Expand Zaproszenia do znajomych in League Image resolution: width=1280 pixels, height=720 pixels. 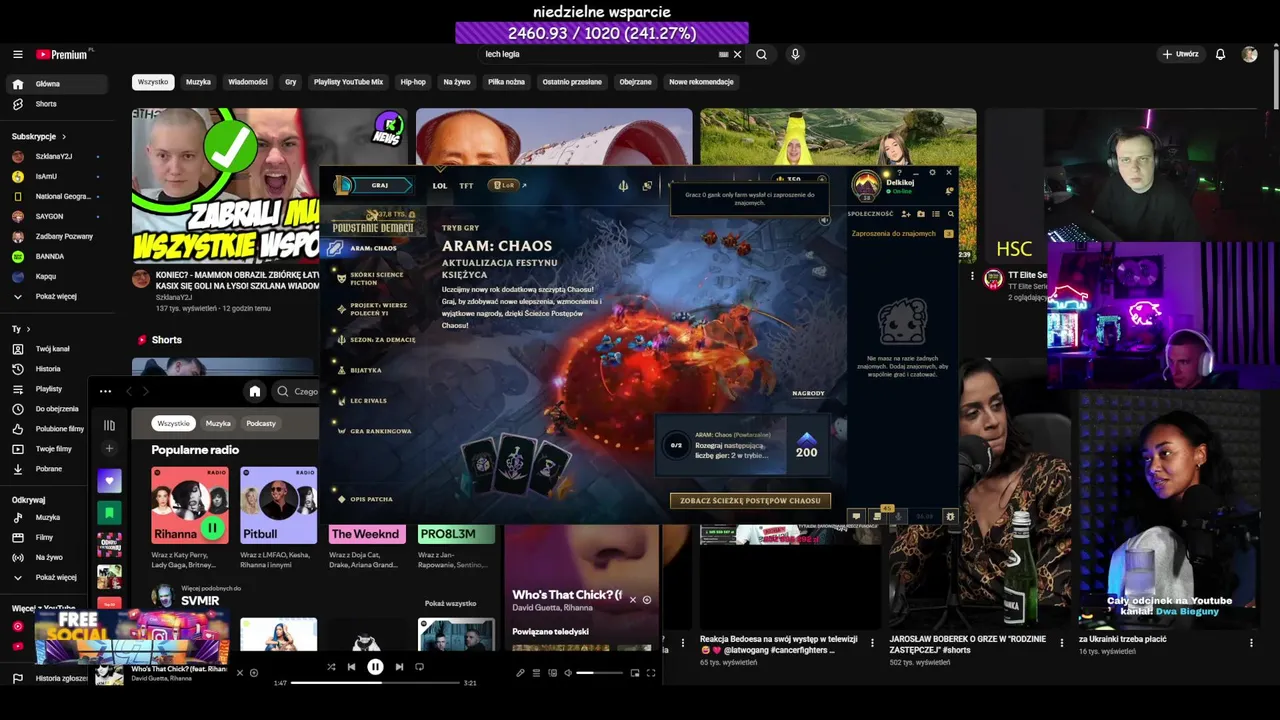901,233
